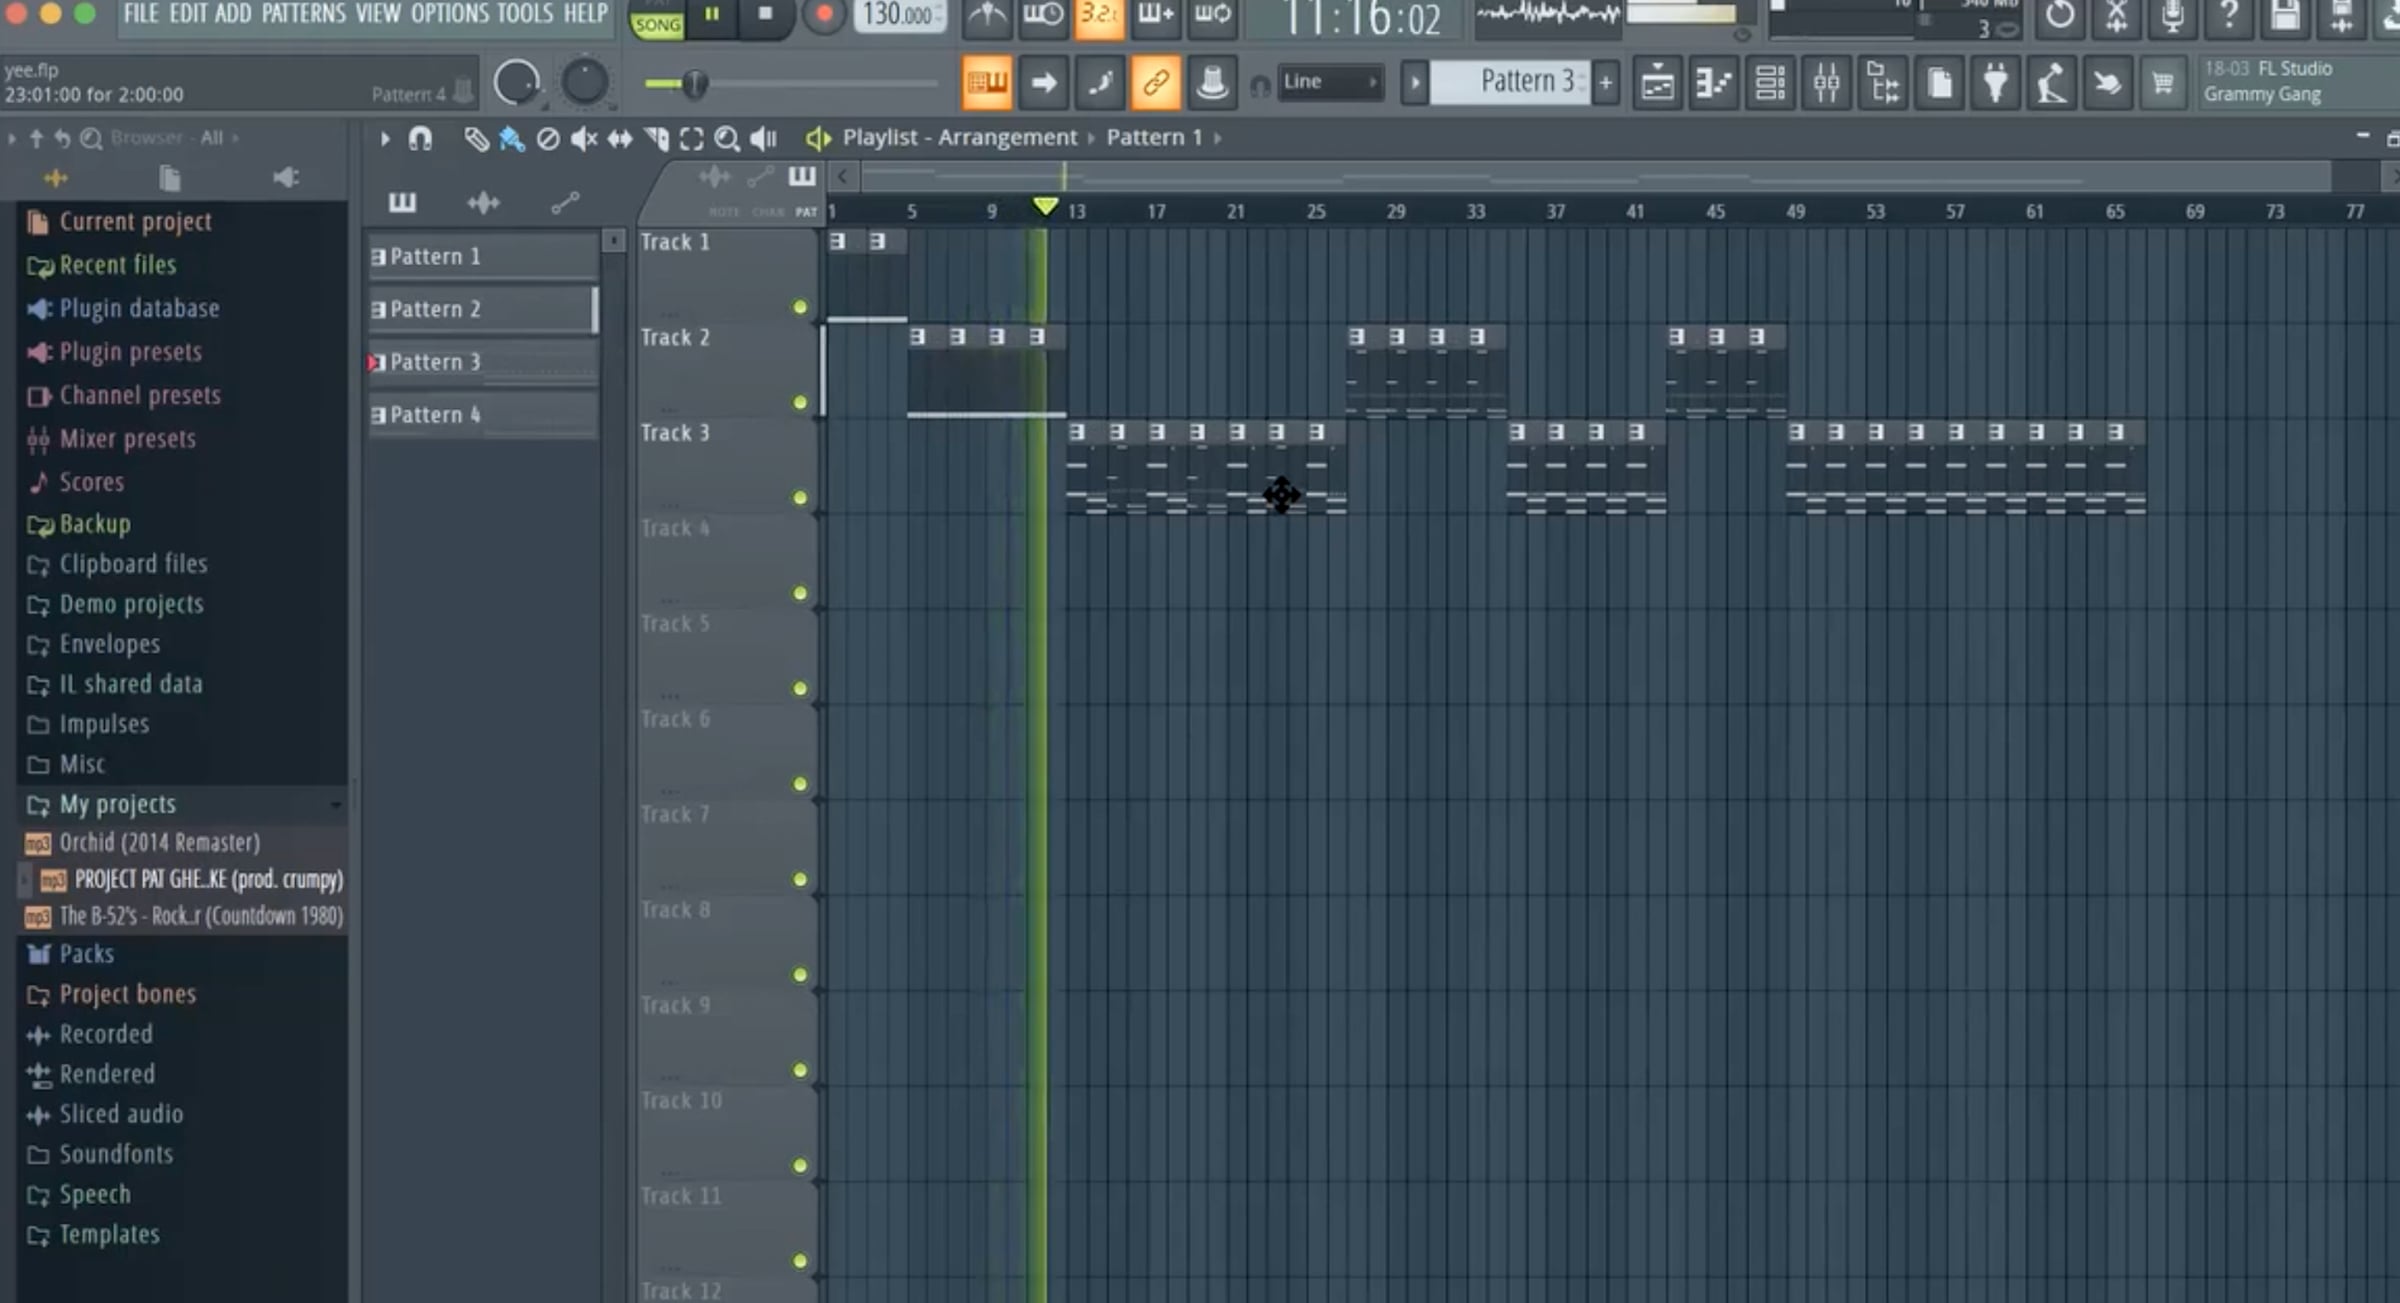Select the Mute tool in the Playlist toolbar
2400x1303 pixels.
click(x=583, y=139)
